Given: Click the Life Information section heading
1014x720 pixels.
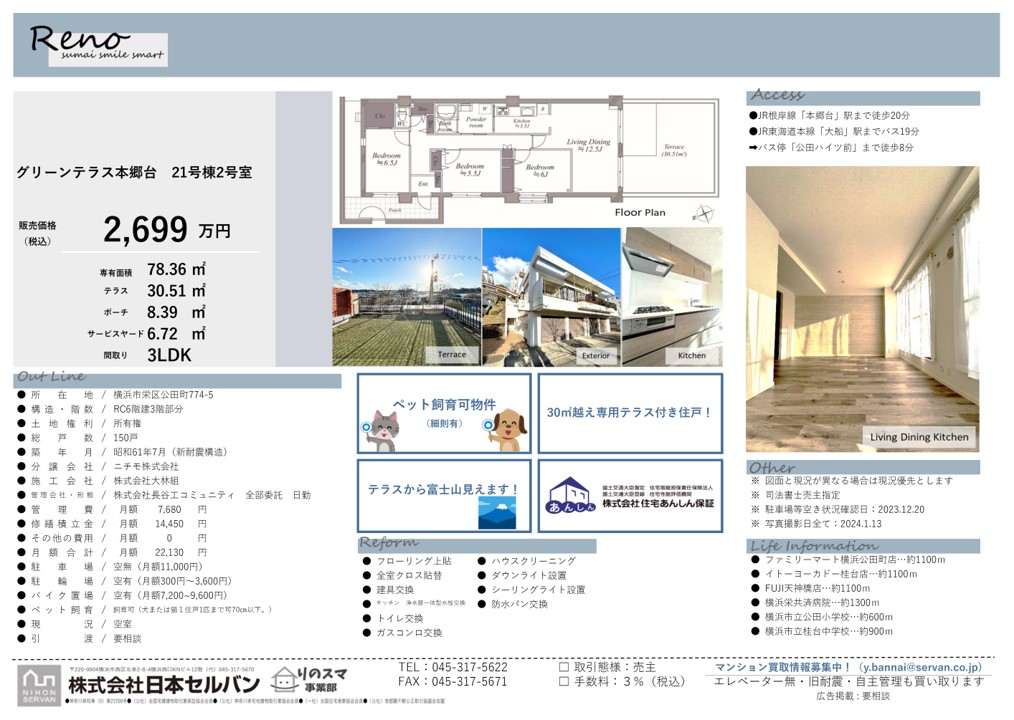Looking at the screenshot, I should (814, 546).
